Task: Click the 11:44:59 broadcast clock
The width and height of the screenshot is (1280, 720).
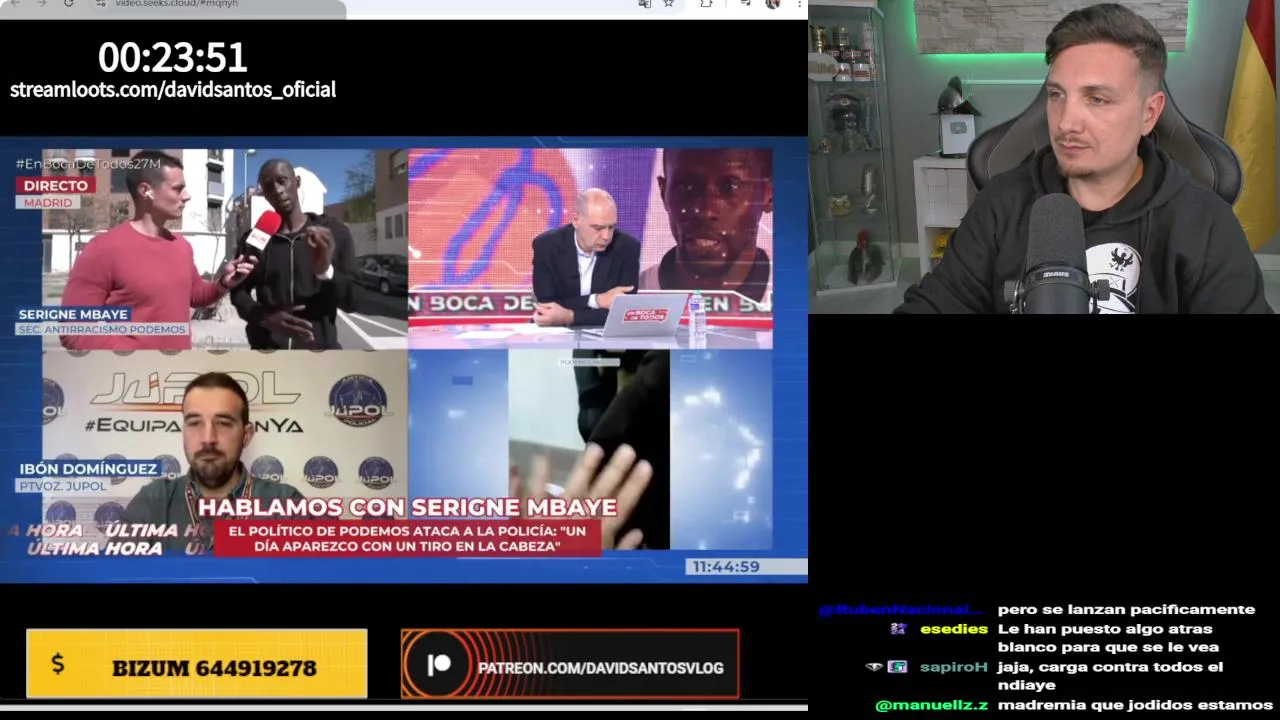Action: click(x=726, y=566)
